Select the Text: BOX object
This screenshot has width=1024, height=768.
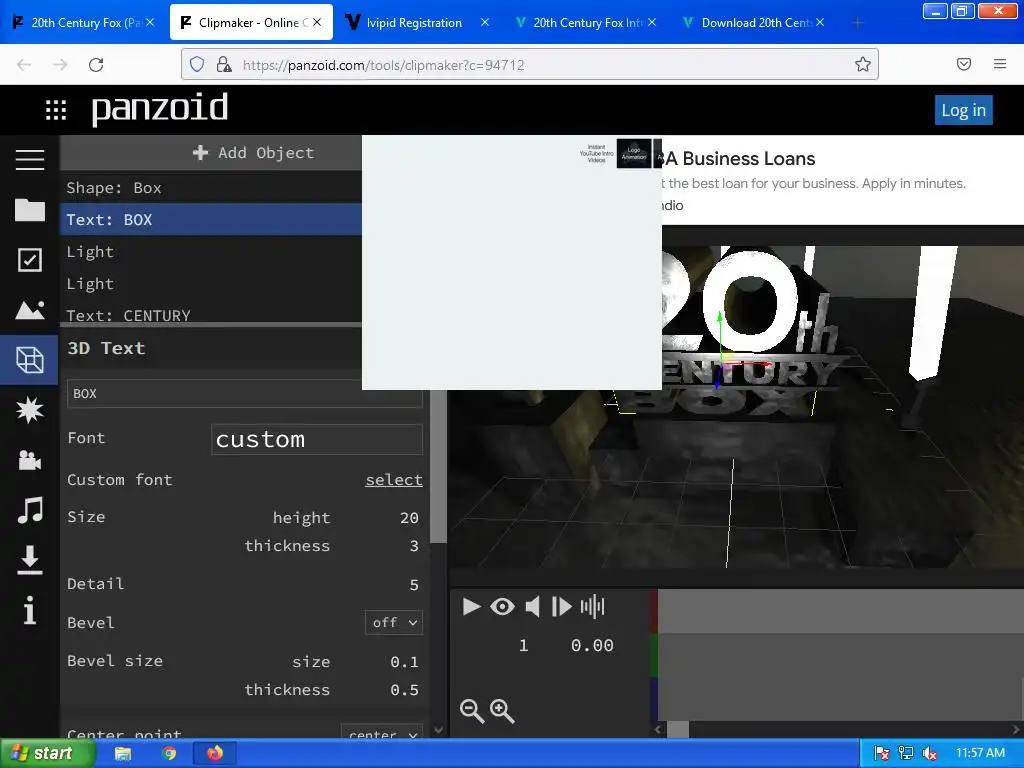pyautogui.click(x=211, y=219)
